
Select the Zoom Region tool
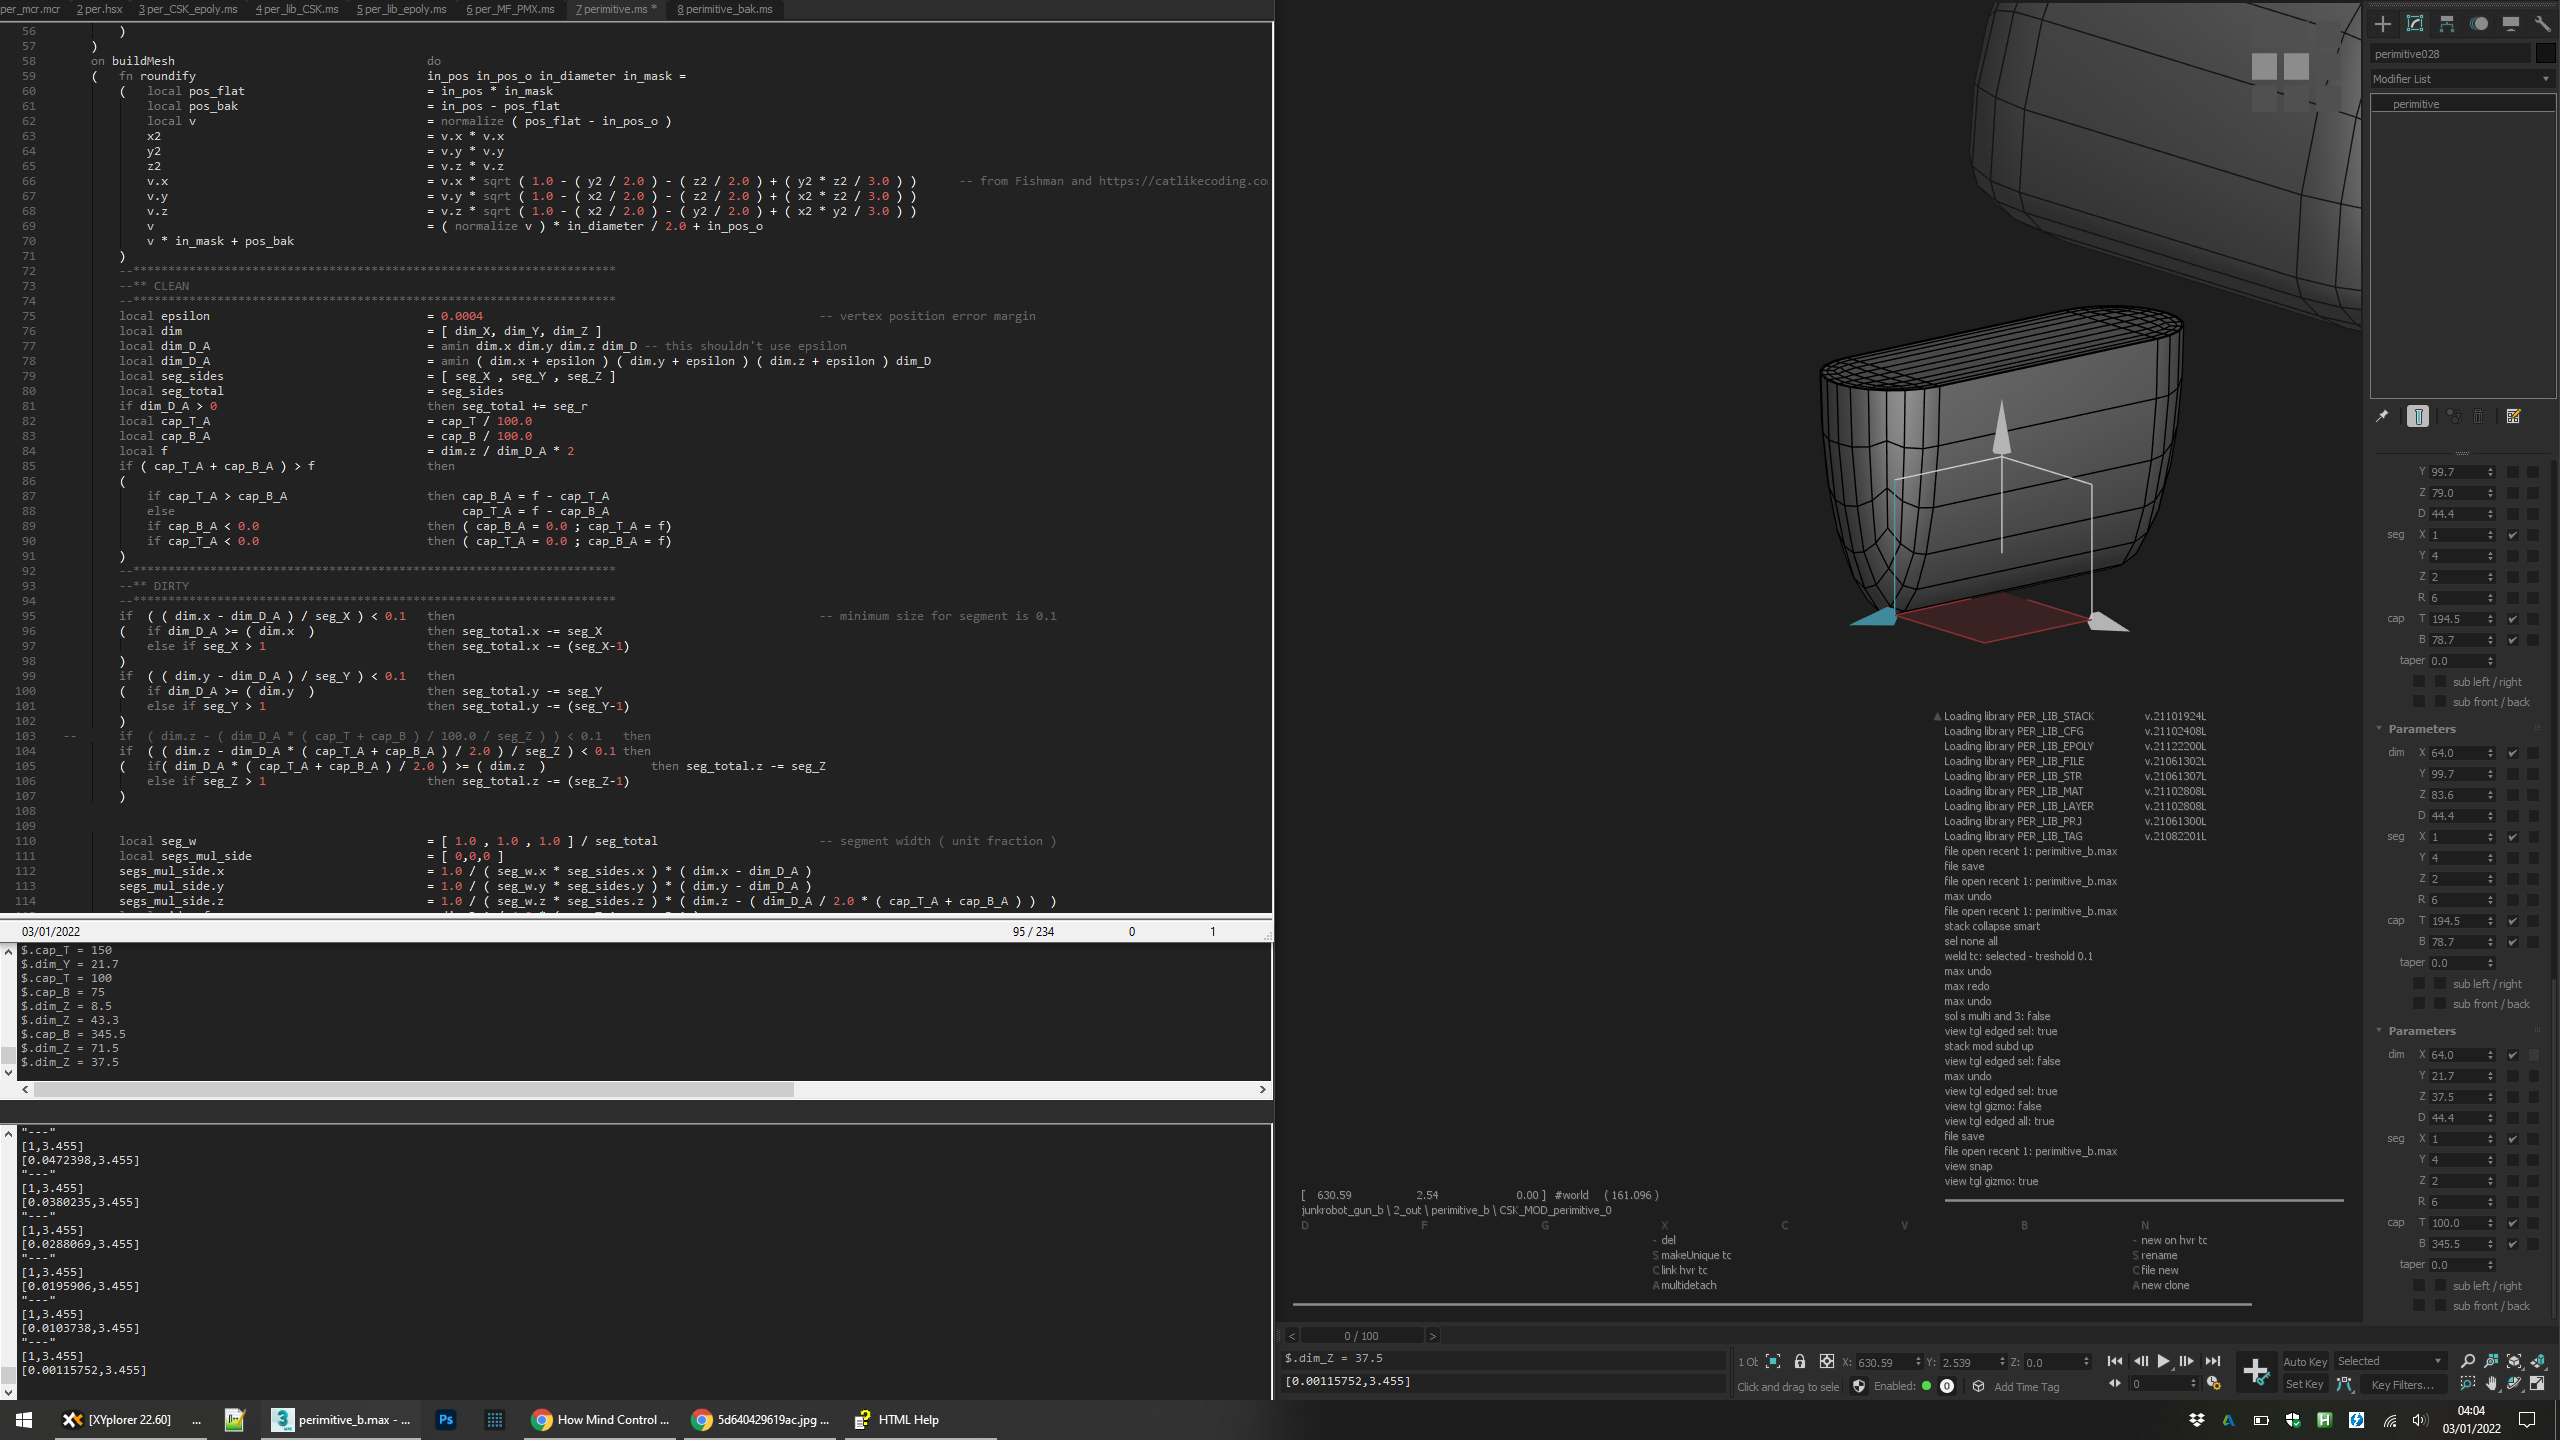2468,1384
